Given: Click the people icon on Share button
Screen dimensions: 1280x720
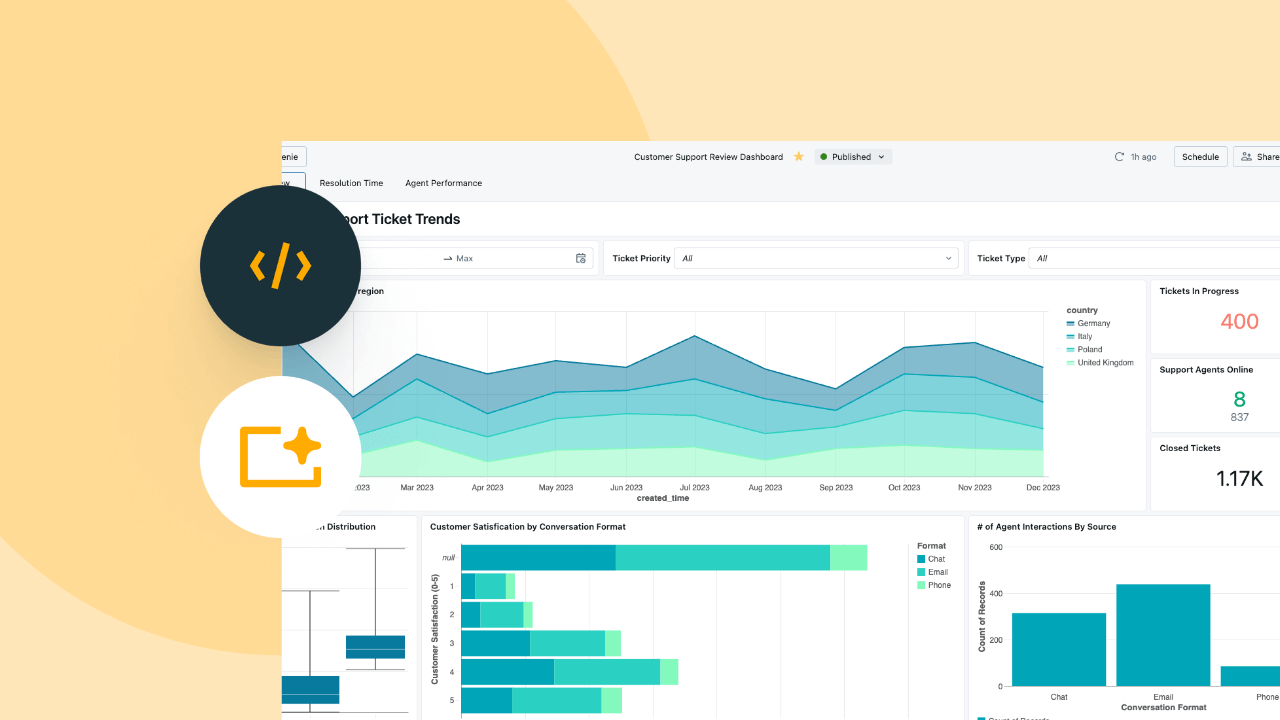Looking at the screenshot, I should pos(1246,157).
